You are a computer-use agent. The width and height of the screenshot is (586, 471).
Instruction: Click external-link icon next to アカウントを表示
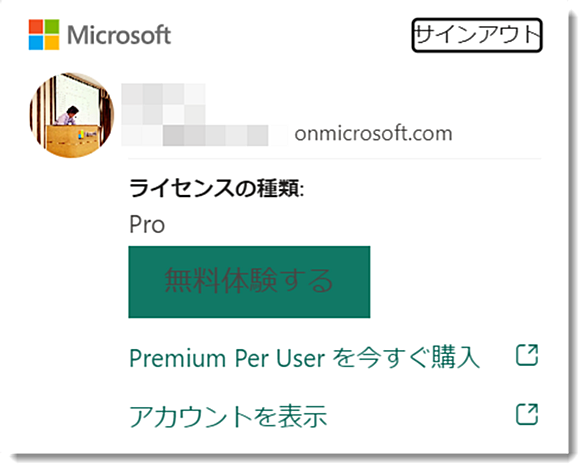(x=527, y=414)
